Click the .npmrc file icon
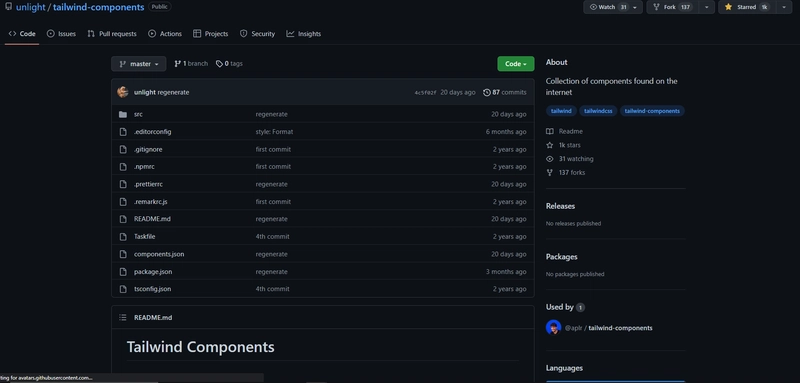The image size is (800, 383). (122, 167)
